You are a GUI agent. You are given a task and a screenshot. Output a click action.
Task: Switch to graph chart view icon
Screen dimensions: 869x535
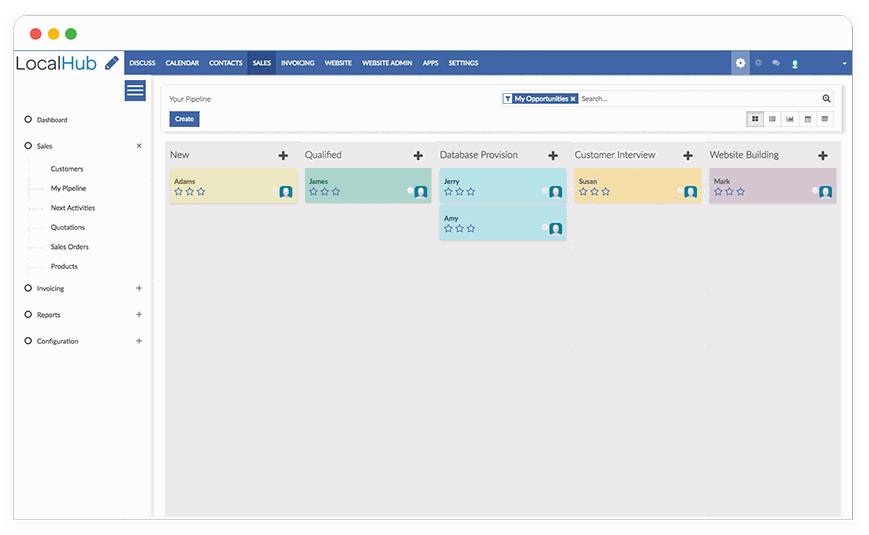click(x=790, y=119)
